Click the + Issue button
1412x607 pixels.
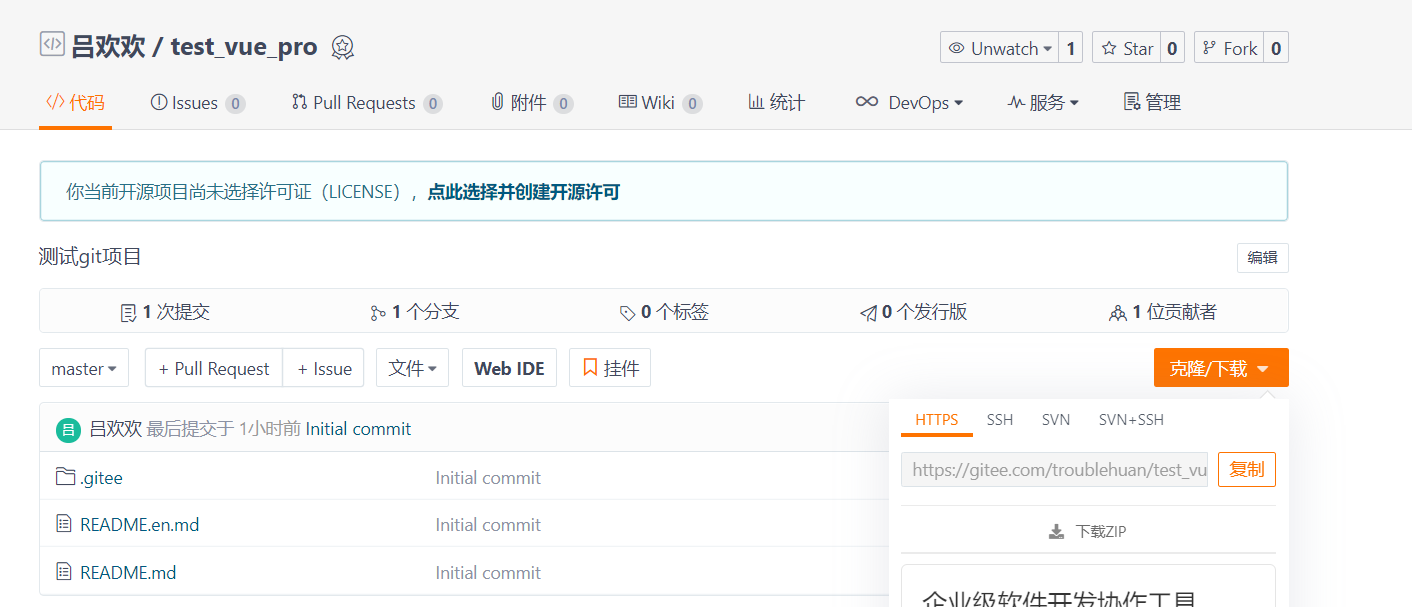(x=324, y=368)
